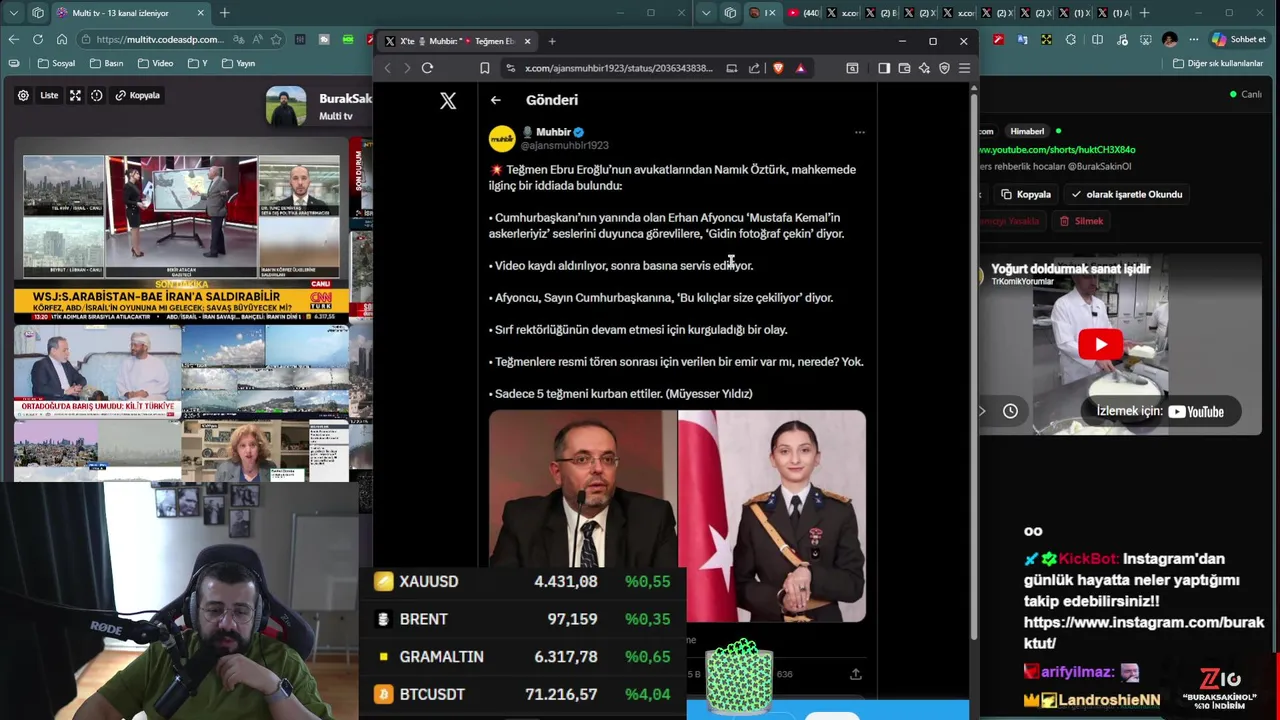Screen dimensions: 1280x720
Task: Click the share icon under the post
Action: tap(856, 674)
